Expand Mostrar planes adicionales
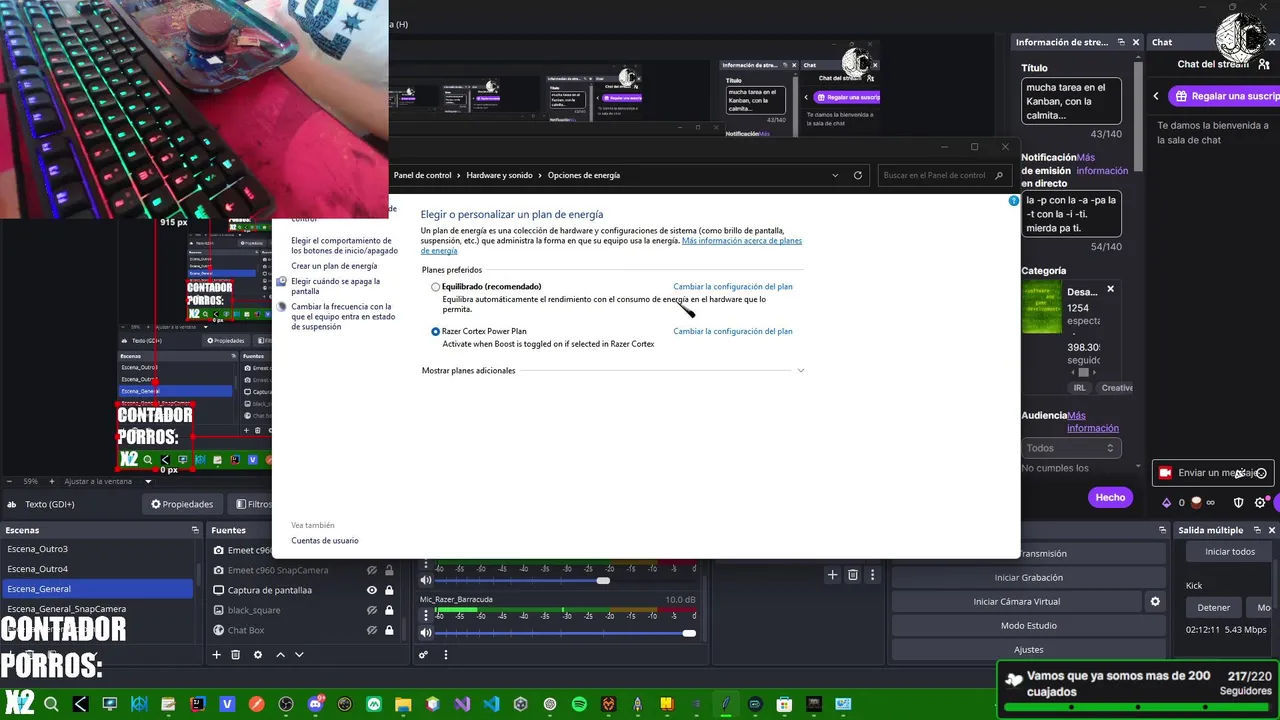Screen dimensions: 1280x720 (800, 371)
